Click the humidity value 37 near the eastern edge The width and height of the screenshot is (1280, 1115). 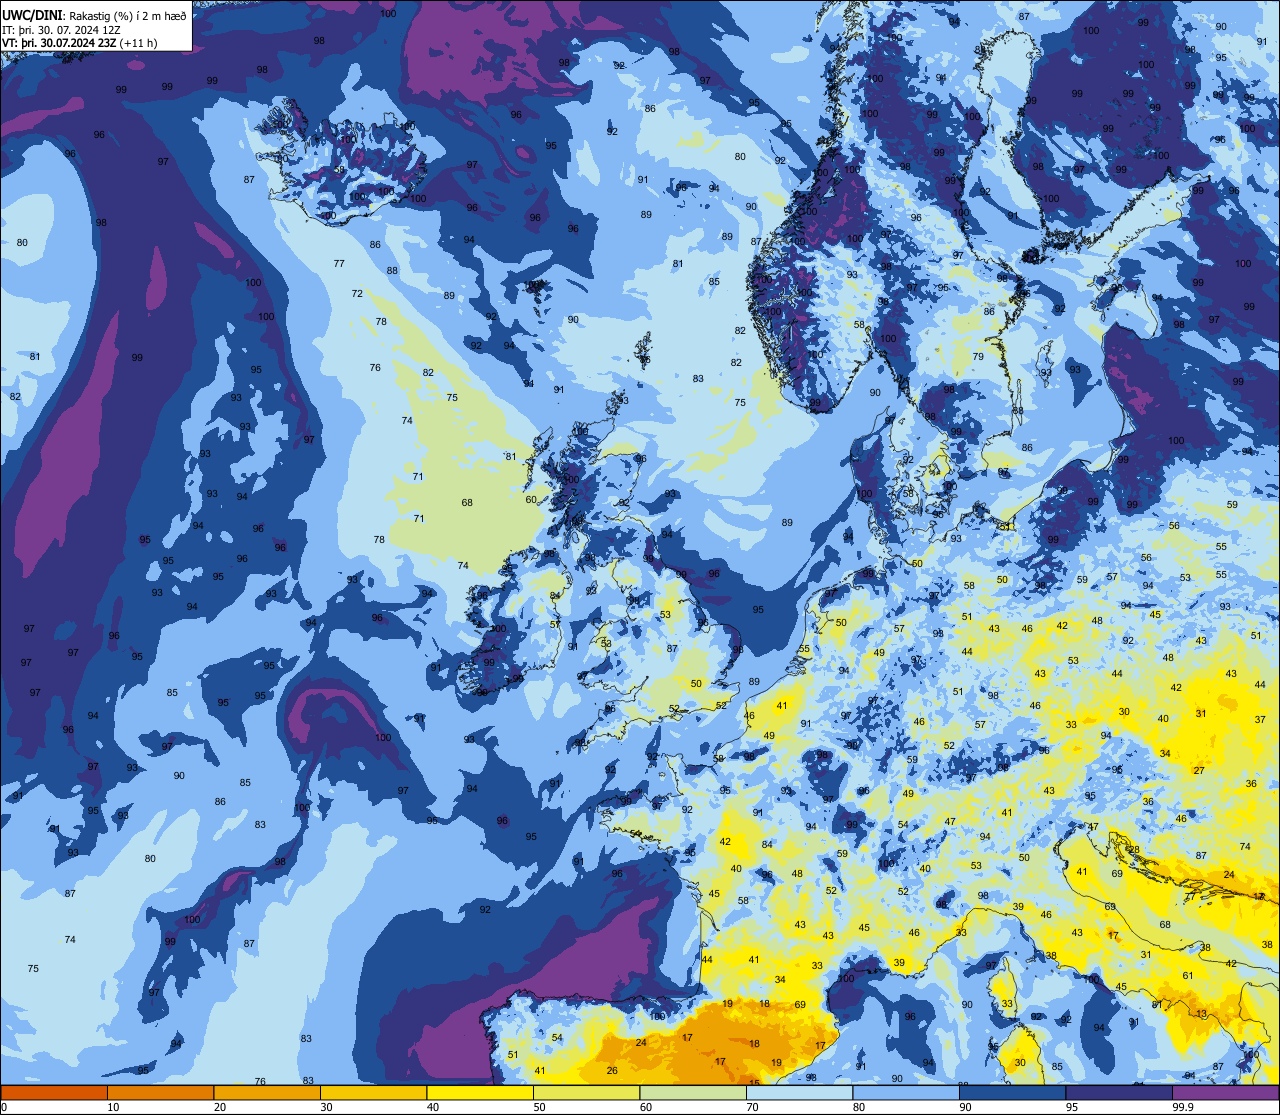1260,721
